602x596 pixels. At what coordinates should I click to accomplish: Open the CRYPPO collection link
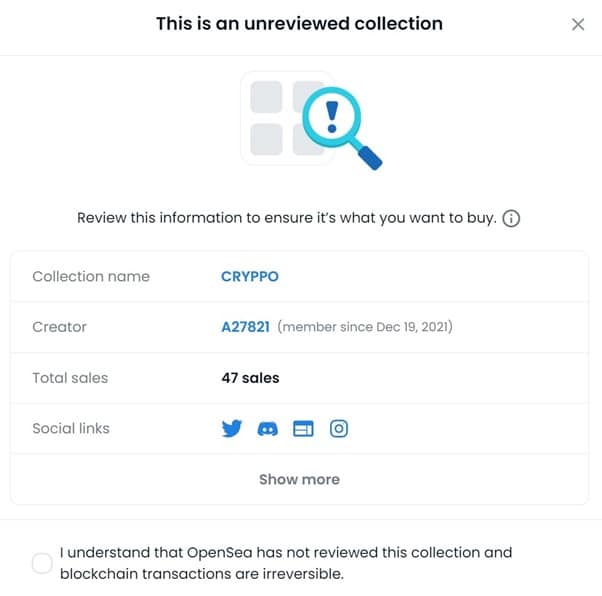[249, 276]
